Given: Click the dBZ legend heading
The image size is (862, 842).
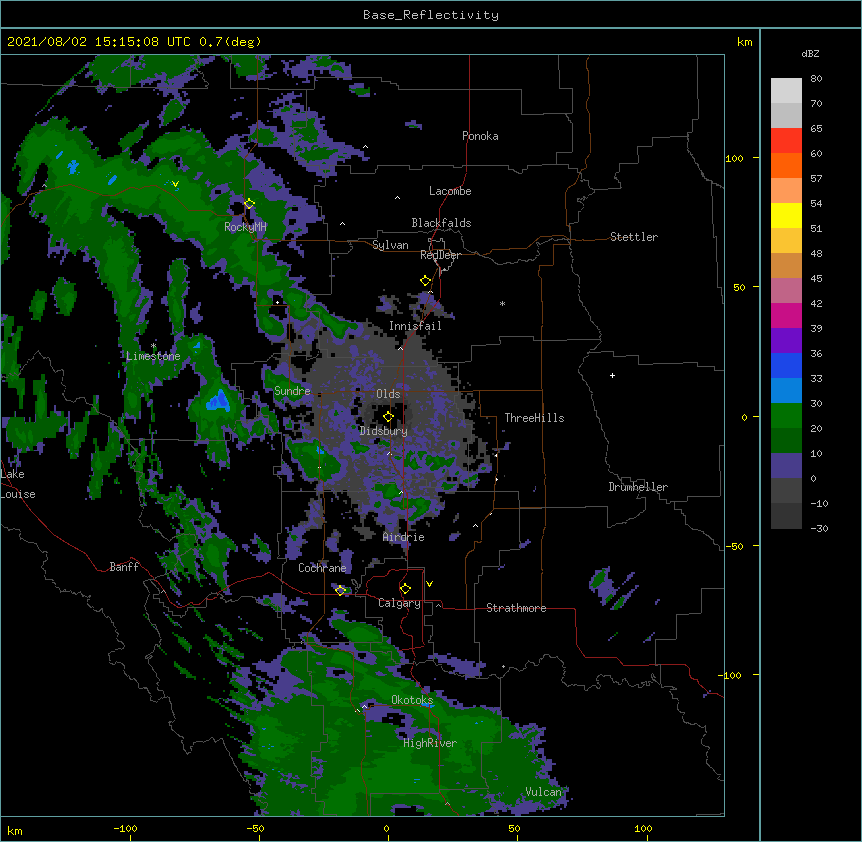Looking at the screenshot, I should (x=810, y=53).
